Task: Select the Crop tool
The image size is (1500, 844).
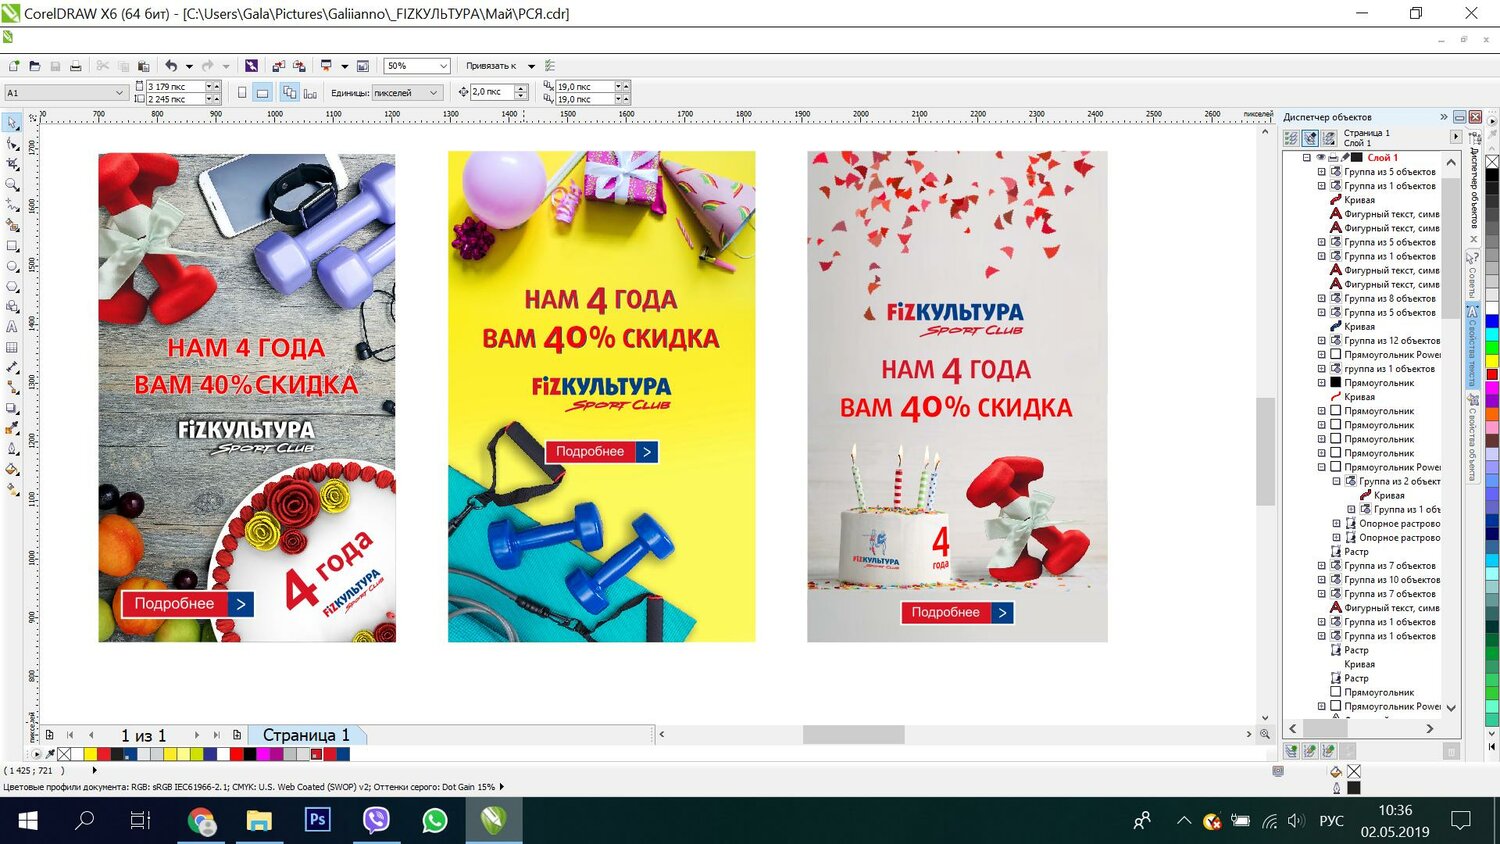Action: click(x=12, y=164)
